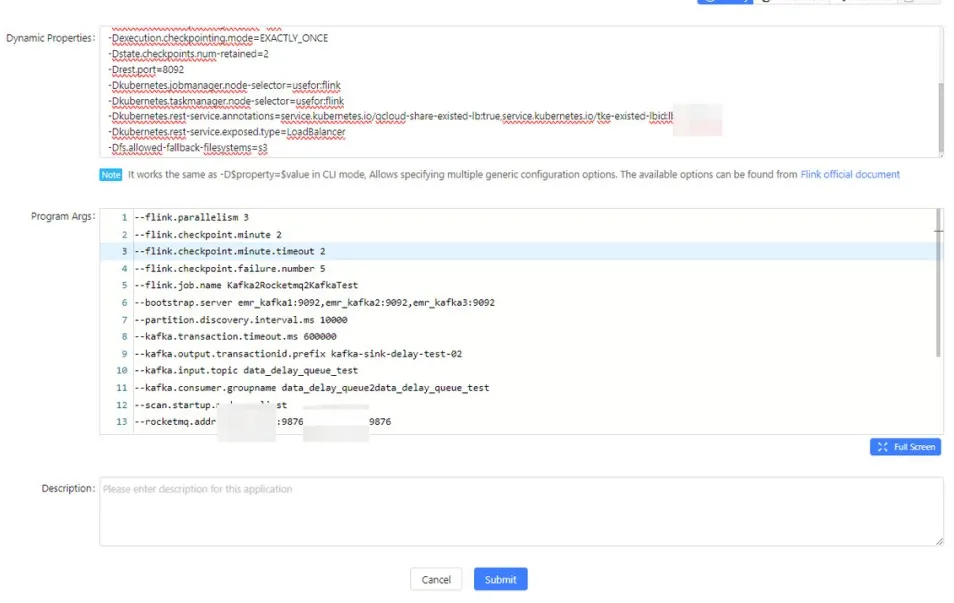Image resolution: width=954 pixels, height=603 pixels.
Task: Click the -Dexecution.checkpointing.mode=EXACTLY_ONCE line
Action: pos(218,38)
